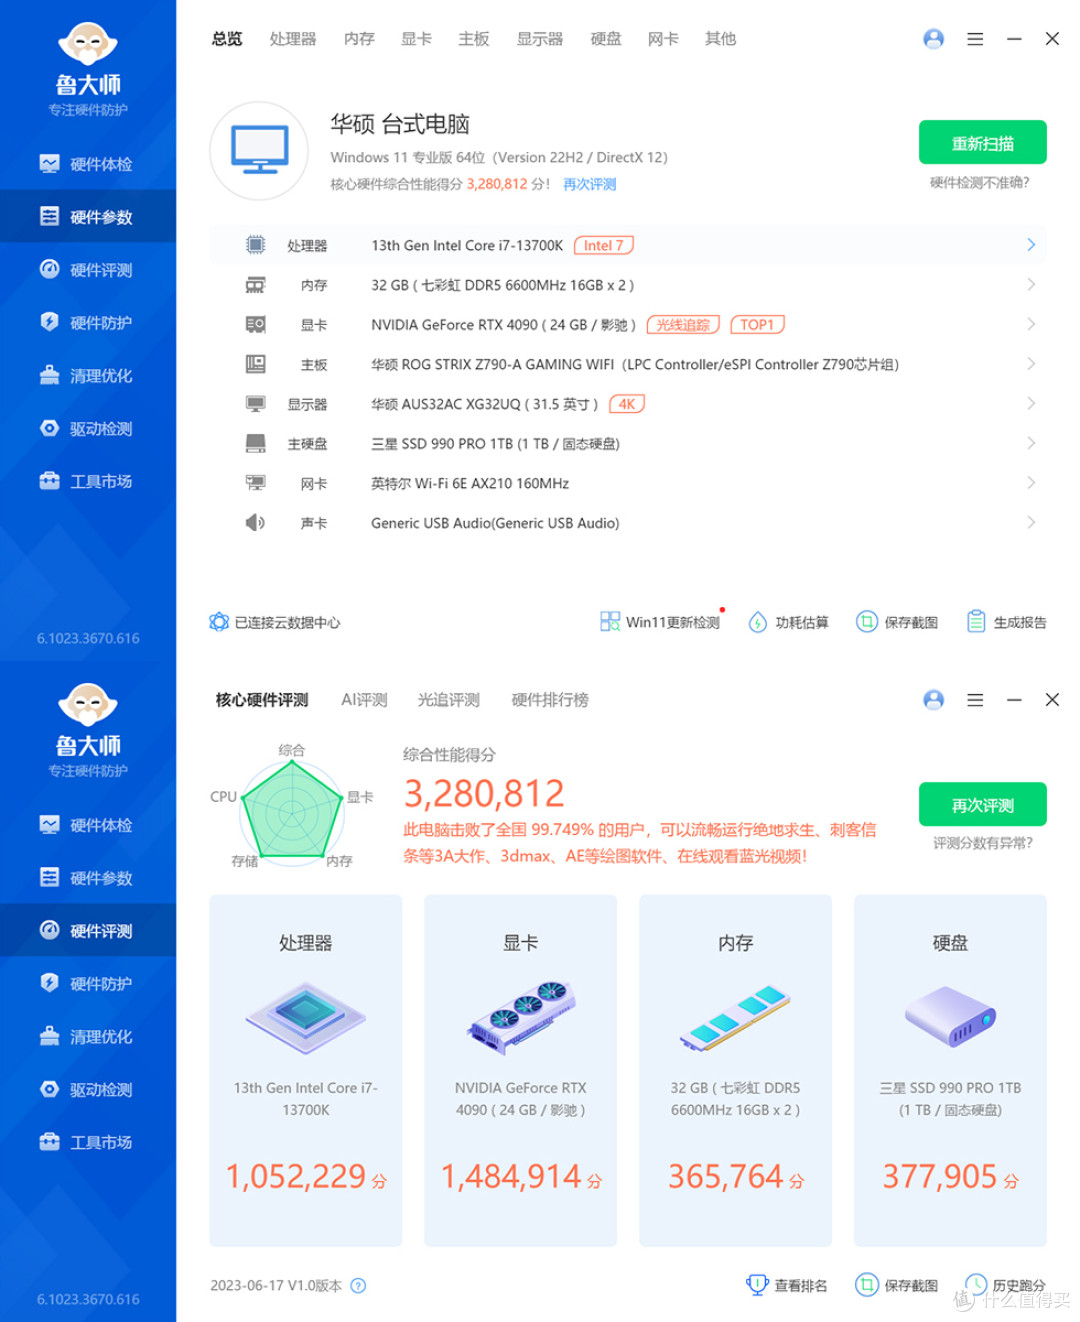Expand the 处理器 i7-13700K row chevron
This screenshot has height=1322, width=1080.
(x=1031, y=245)
